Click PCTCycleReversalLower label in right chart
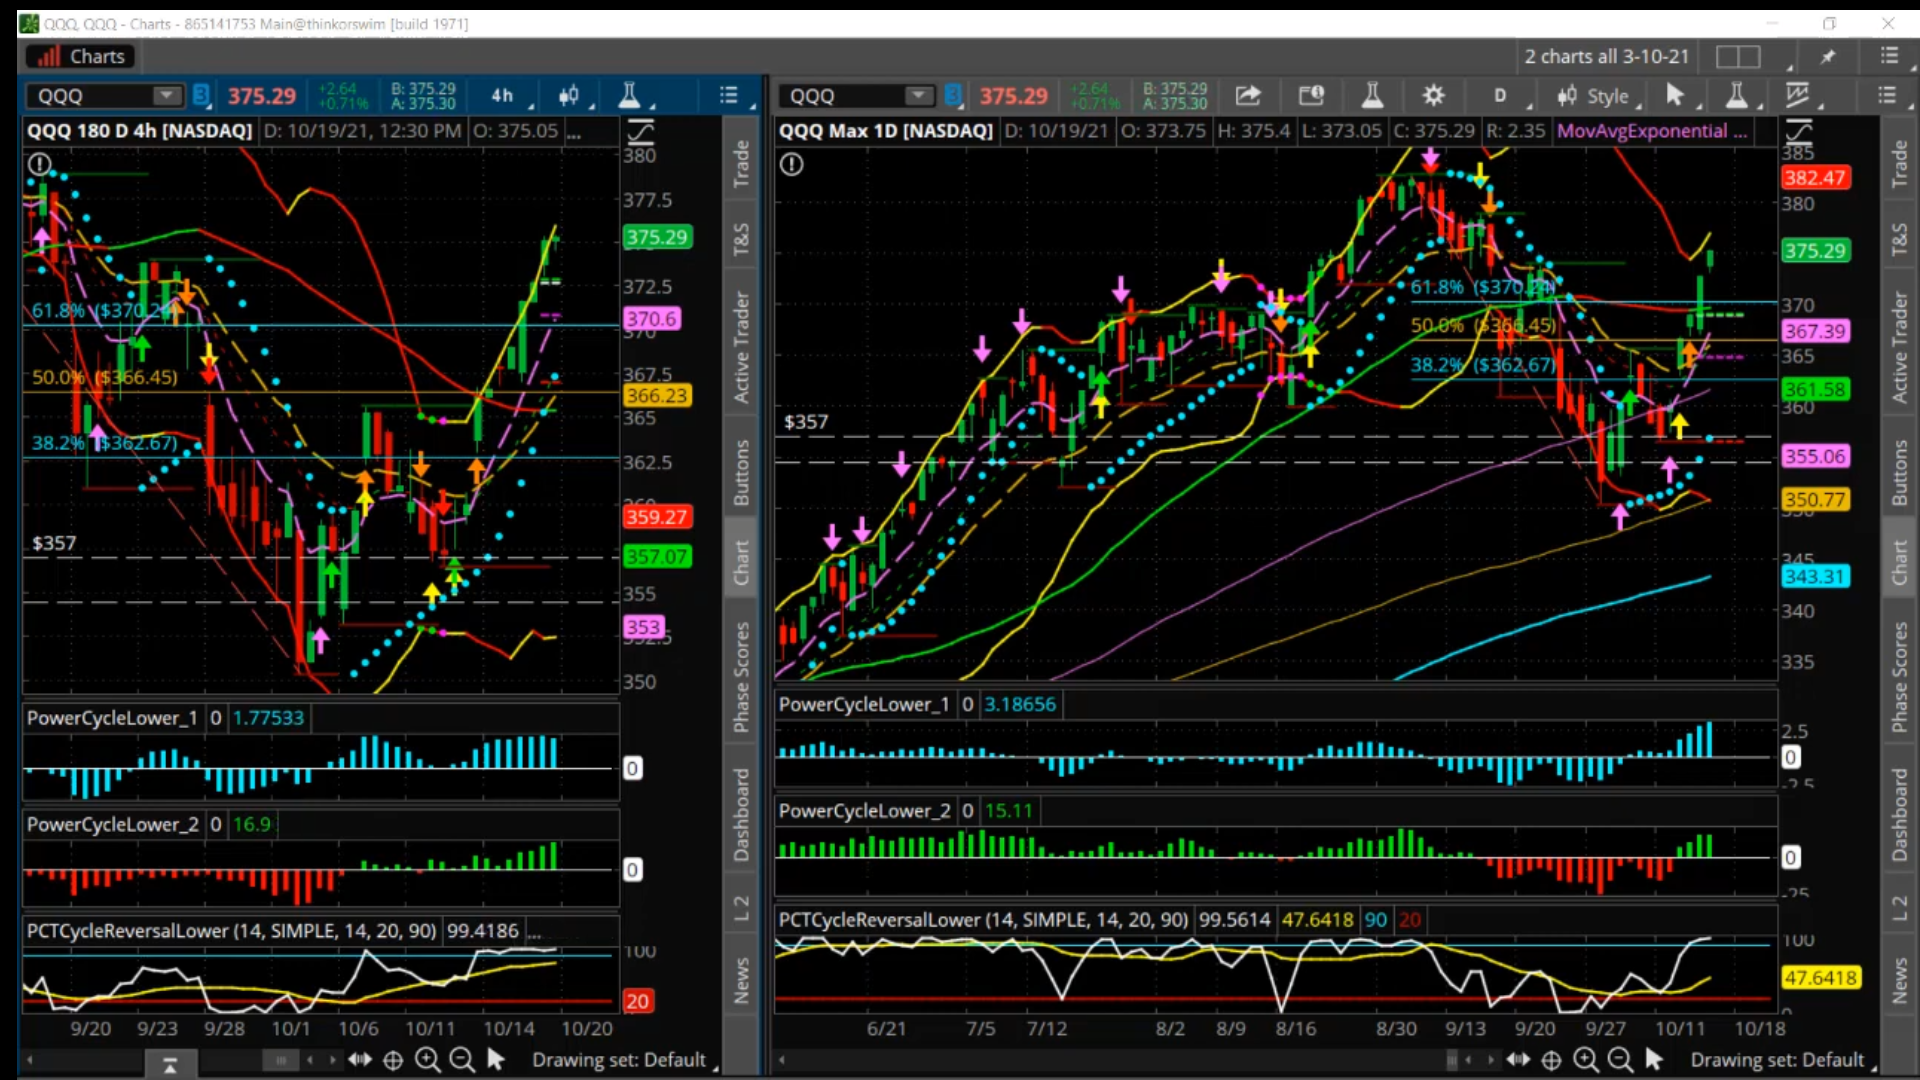1920x1080 pixels. (x=983, y=920)
